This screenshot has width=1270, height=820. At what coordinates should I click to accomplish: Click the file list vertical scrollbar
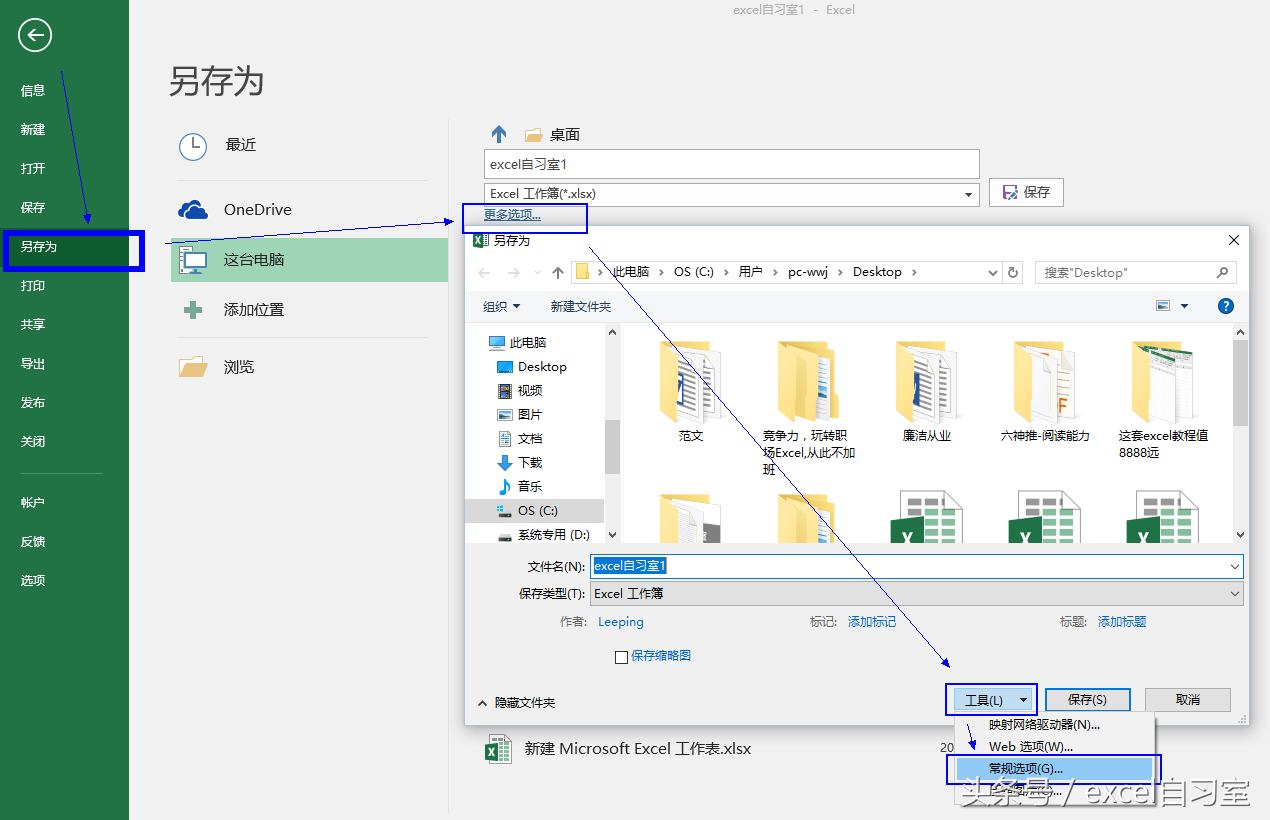(1240, 433)
